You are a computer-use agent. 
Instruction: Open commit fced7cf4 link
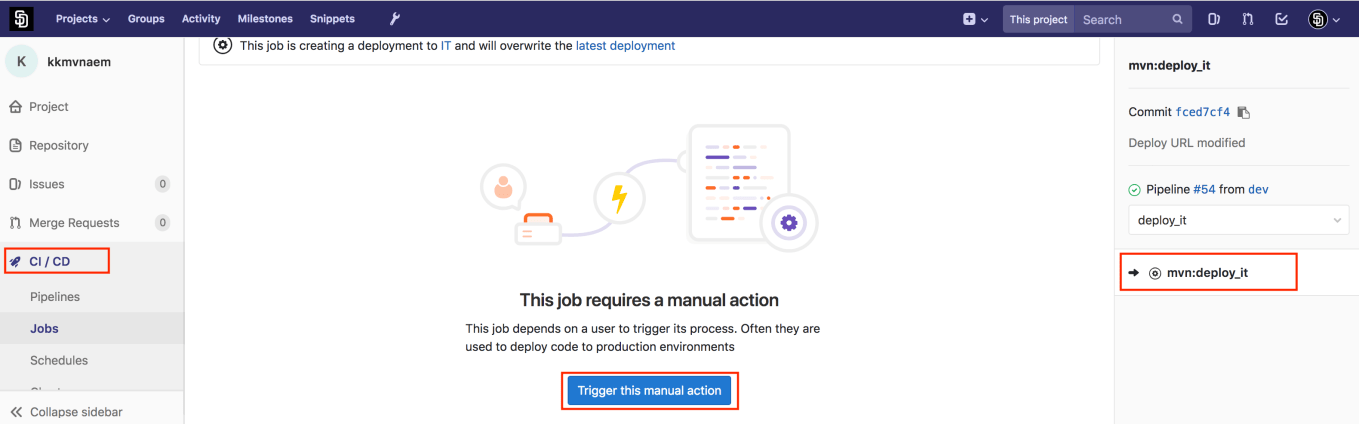click(x=1203, y=112)
